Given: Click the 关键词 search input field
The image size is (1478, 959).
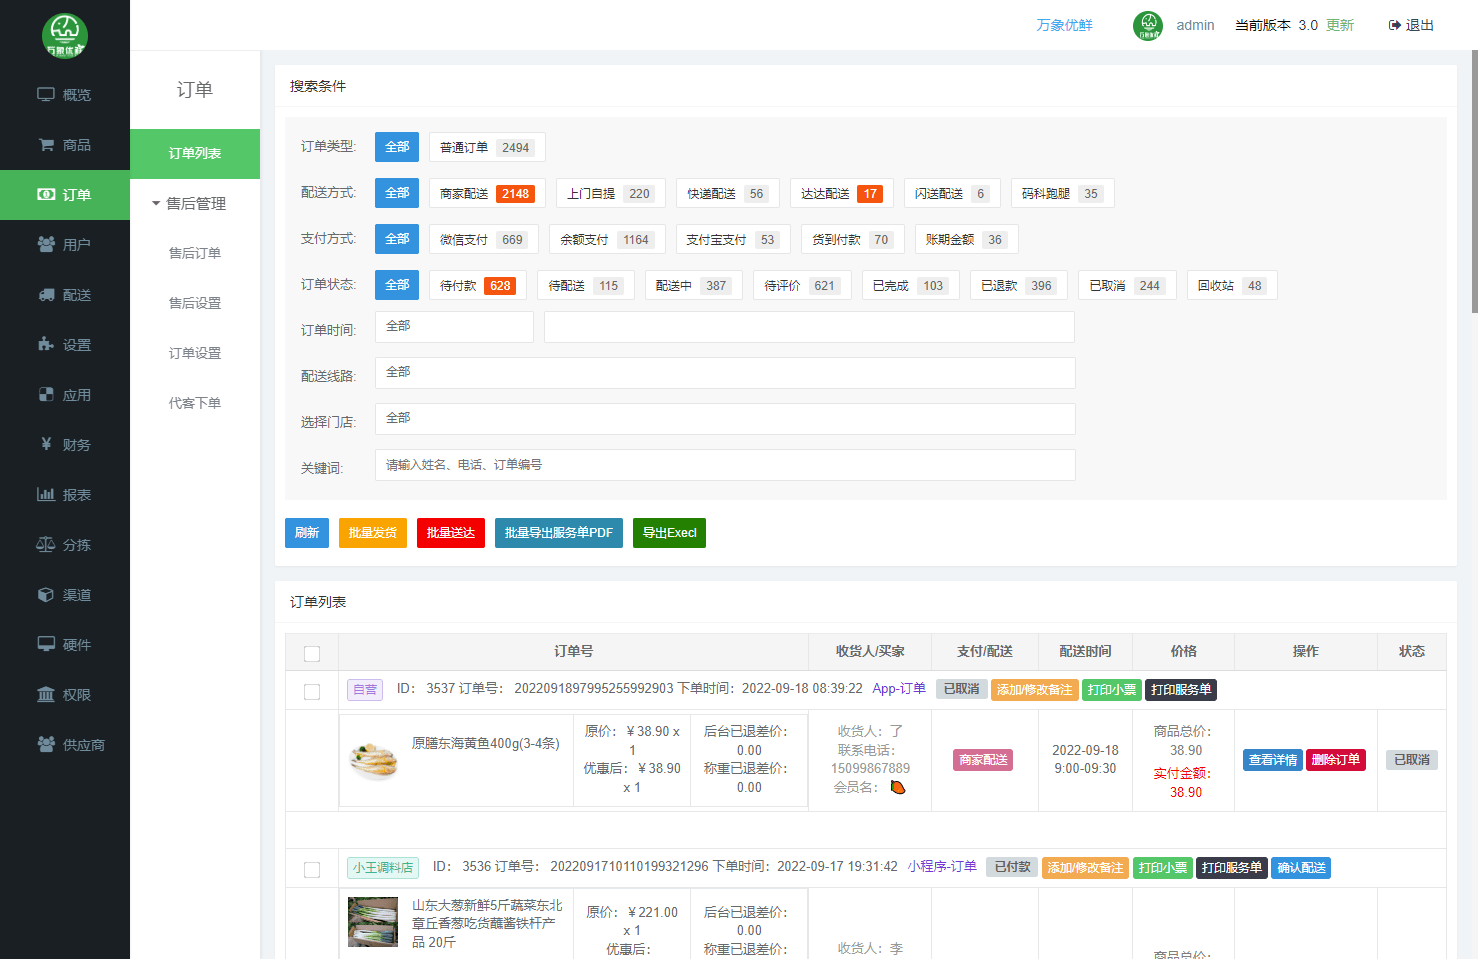Looking at the screenshot, I should 724,465.
